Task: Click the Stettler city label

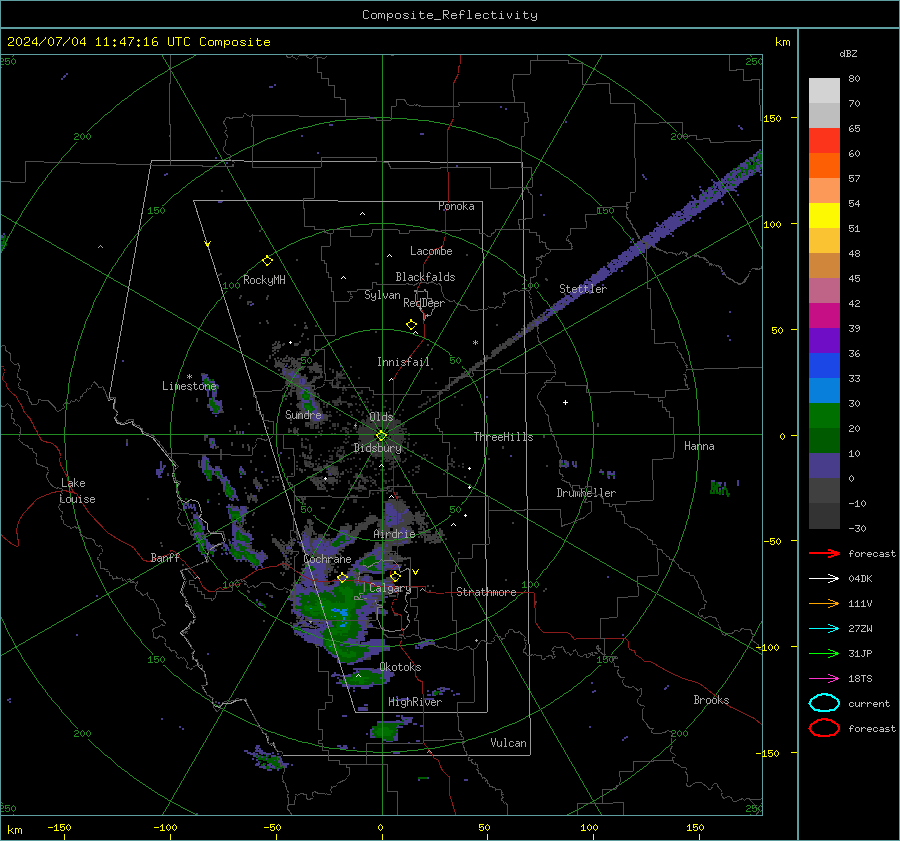Action: [583, 289]
